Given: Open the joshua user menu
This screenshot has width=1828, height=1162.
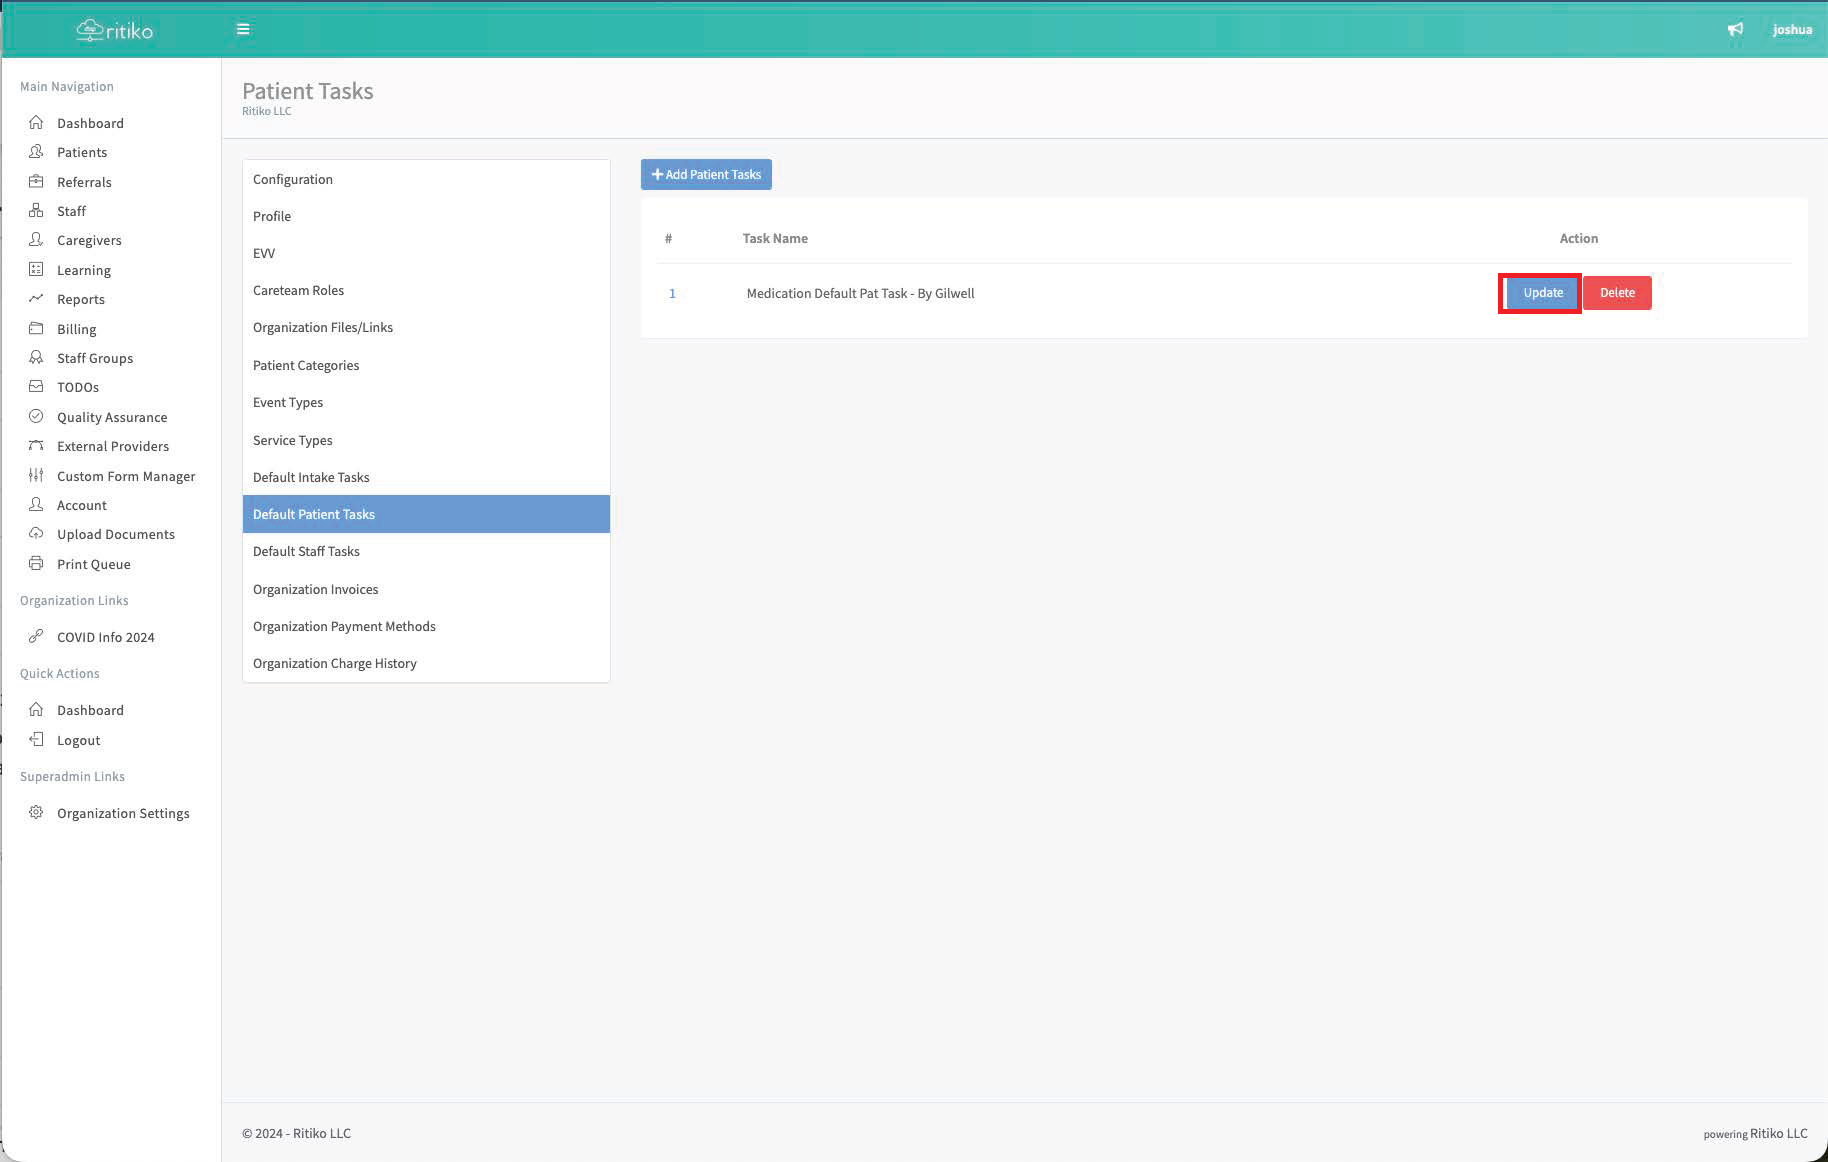Looking at the screenshot, I should point(1792,29).
